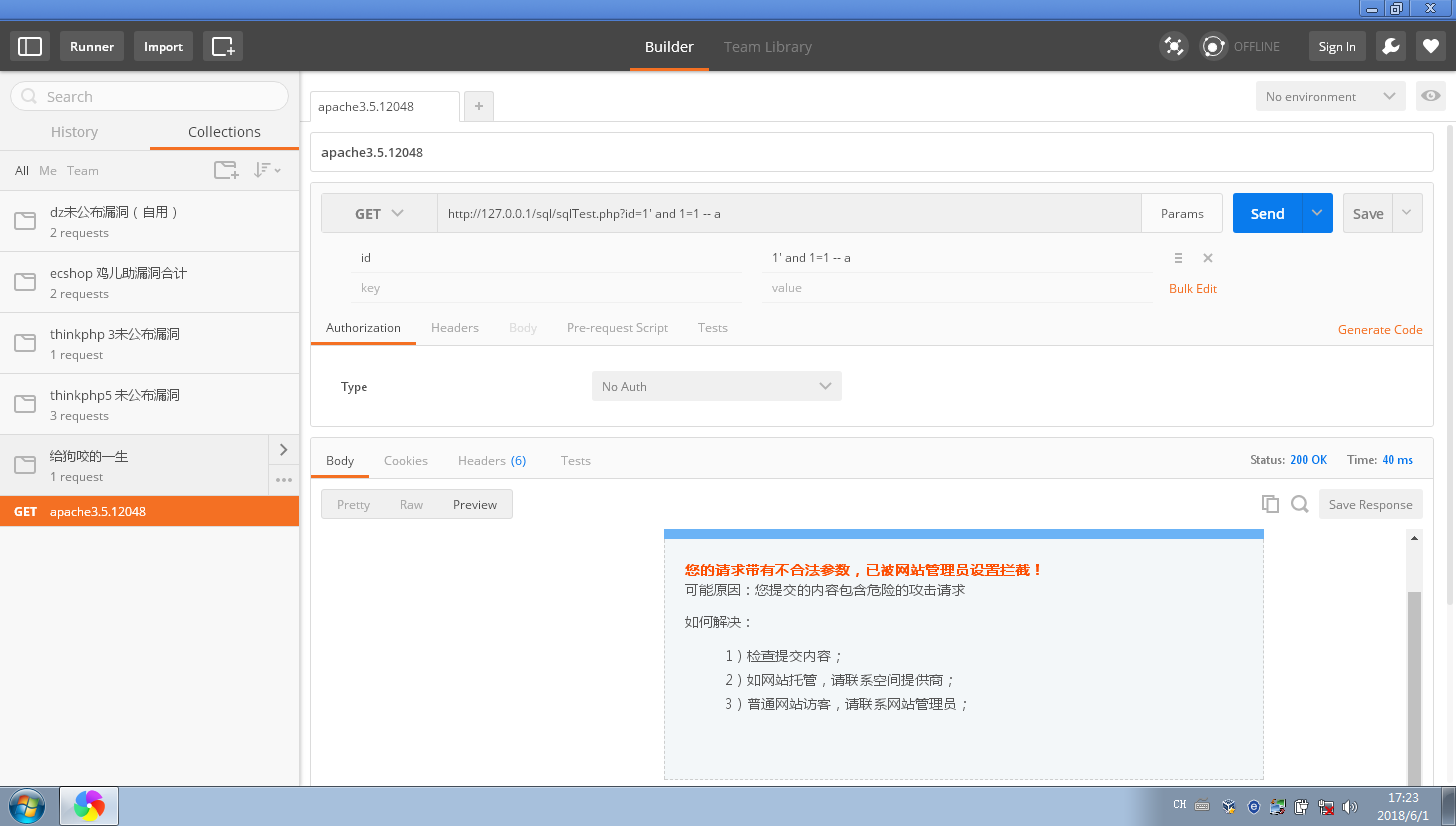Click the Bulk Edit link
Viewport: 1456px width, 826px height.
1193,288
